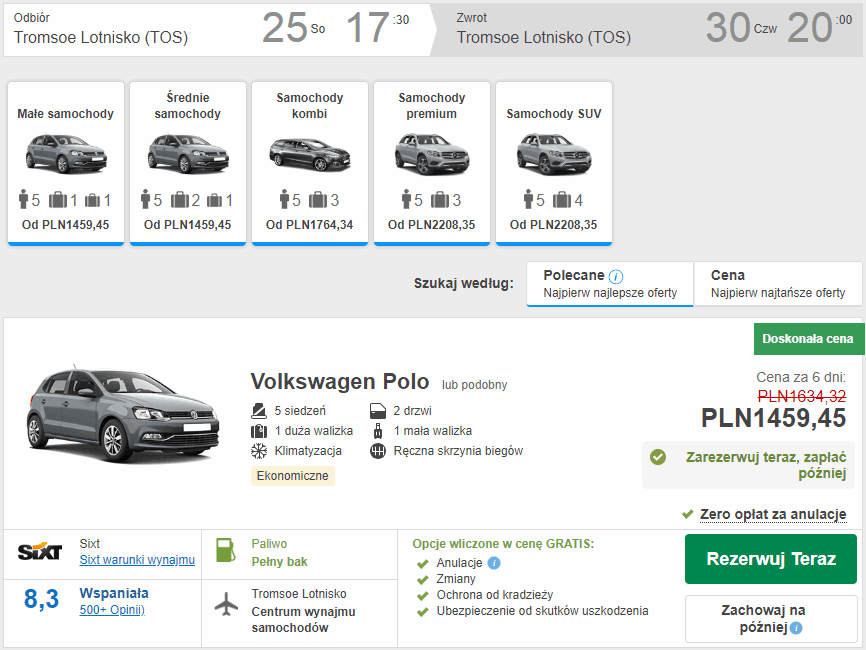Click the passenger icon on Małe samochody card

(23, 199)
